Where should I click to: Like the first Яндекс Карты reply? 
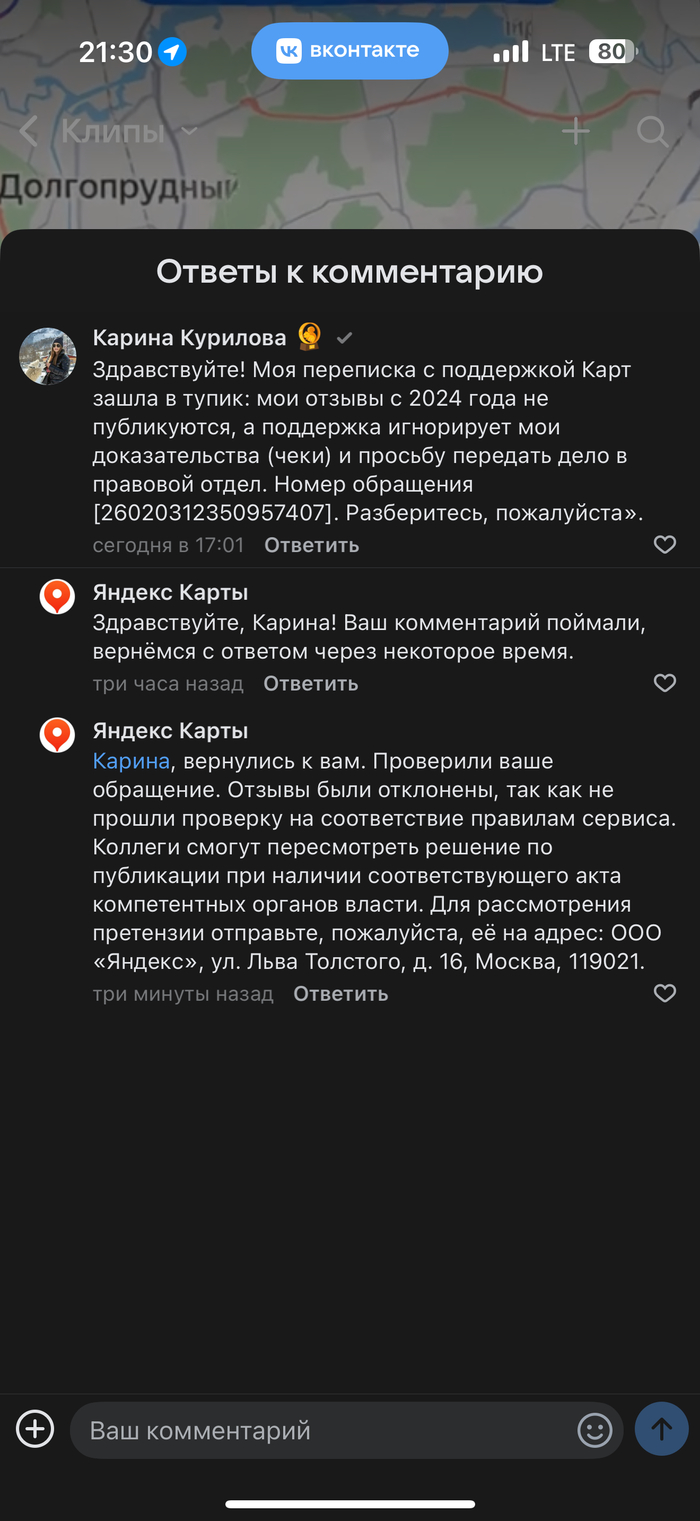pos(664,683)
